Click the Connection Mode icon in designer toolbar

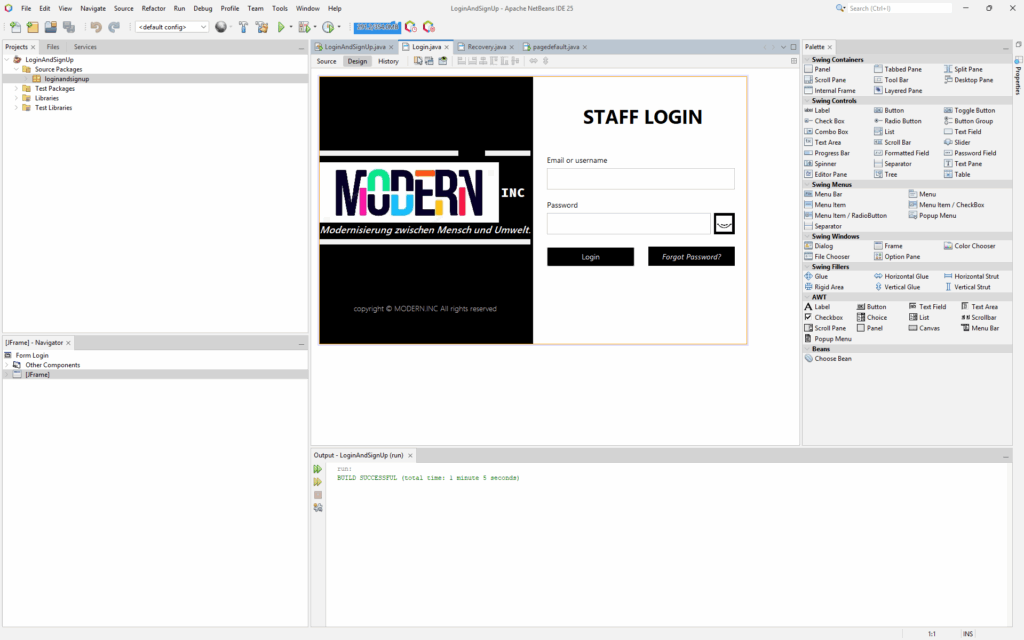(429, 61)
